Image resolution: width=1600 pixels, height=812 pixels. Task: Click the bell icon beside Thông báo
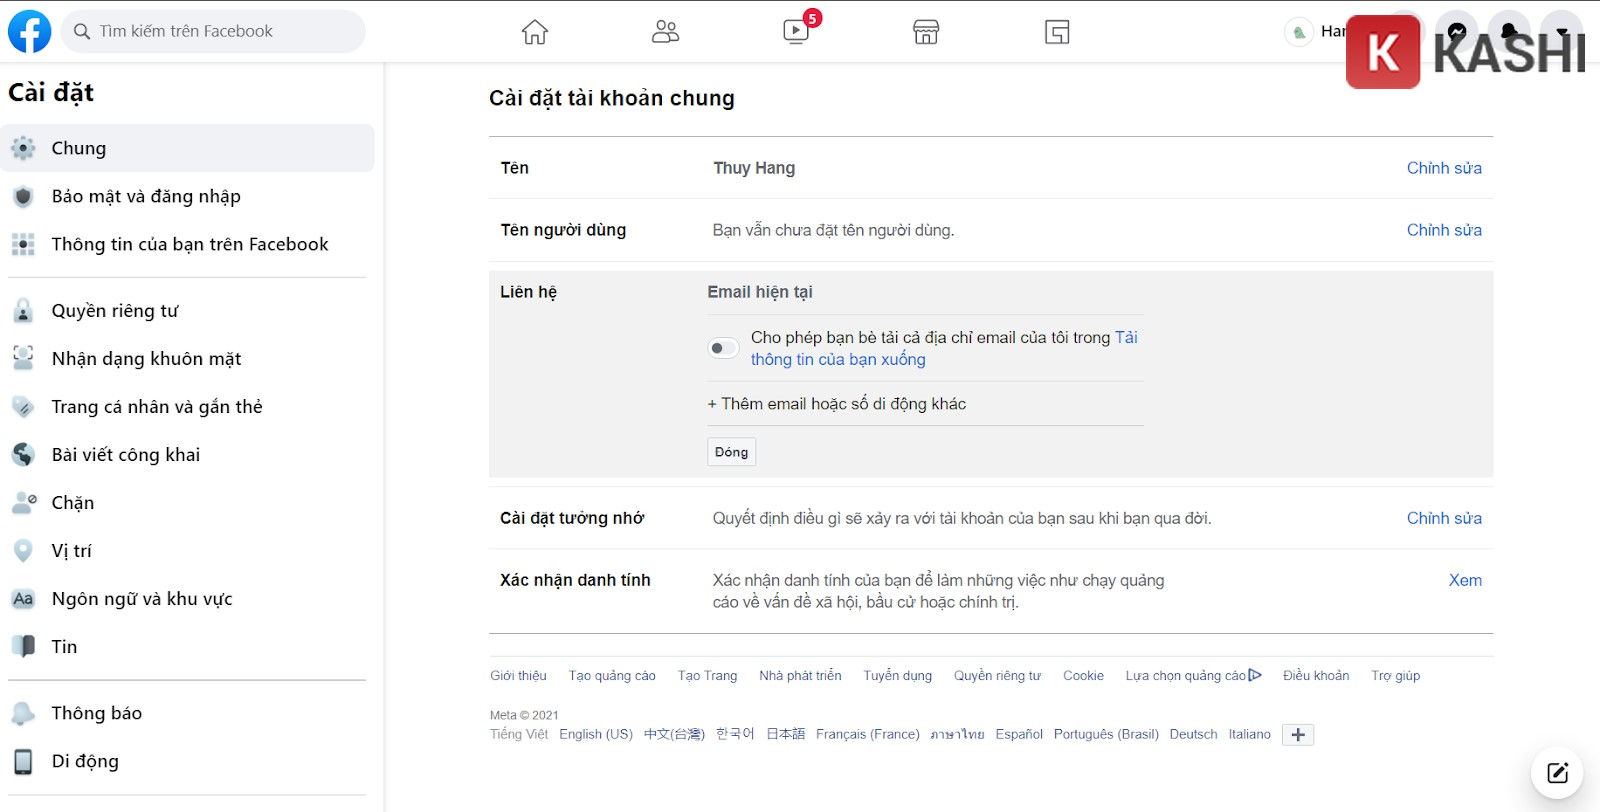tap(23, 713)
